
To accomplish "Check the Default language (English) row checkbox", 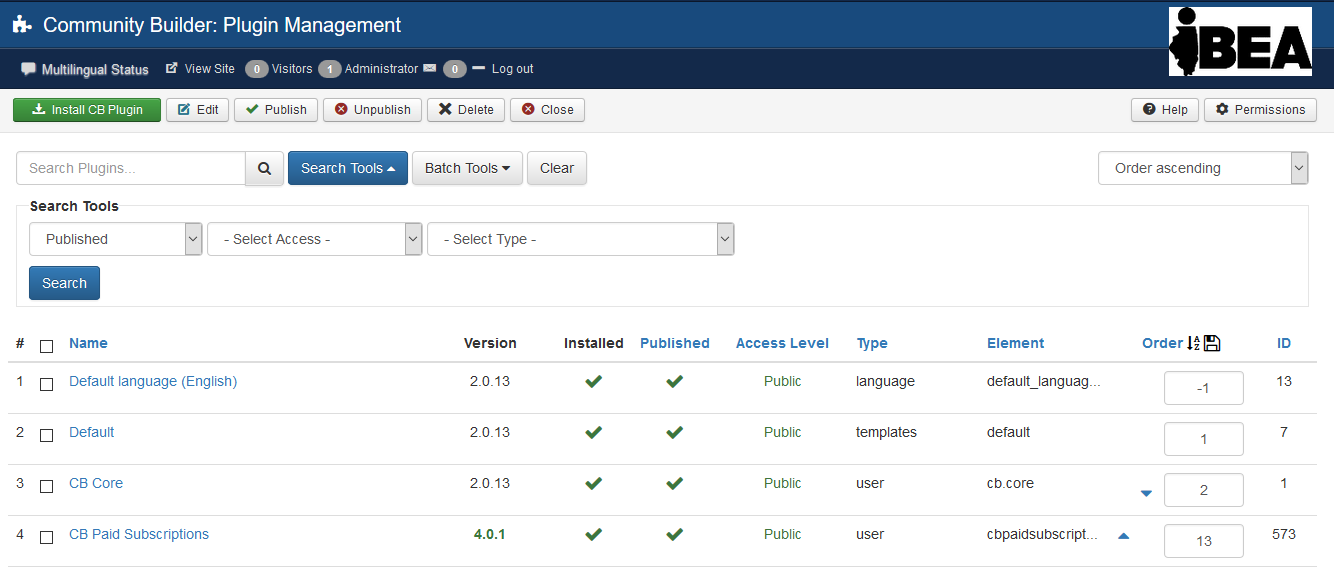I will (46, 384).
